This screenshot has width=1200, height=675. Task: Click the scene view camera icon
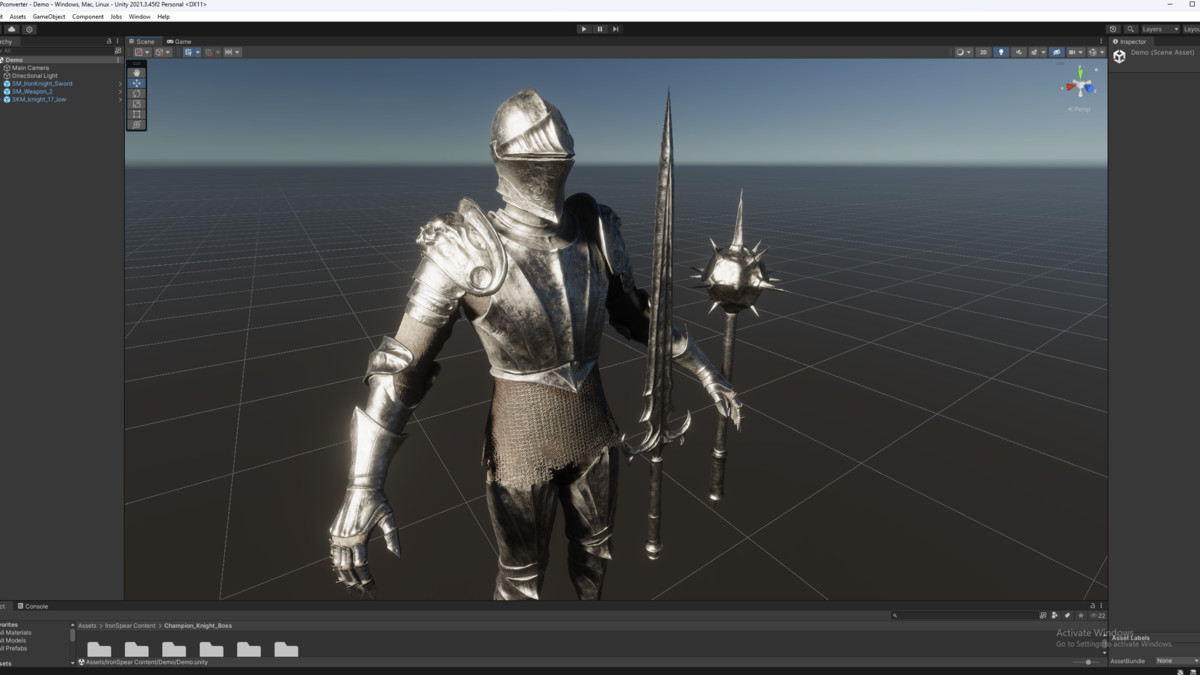click(1073, 51)
